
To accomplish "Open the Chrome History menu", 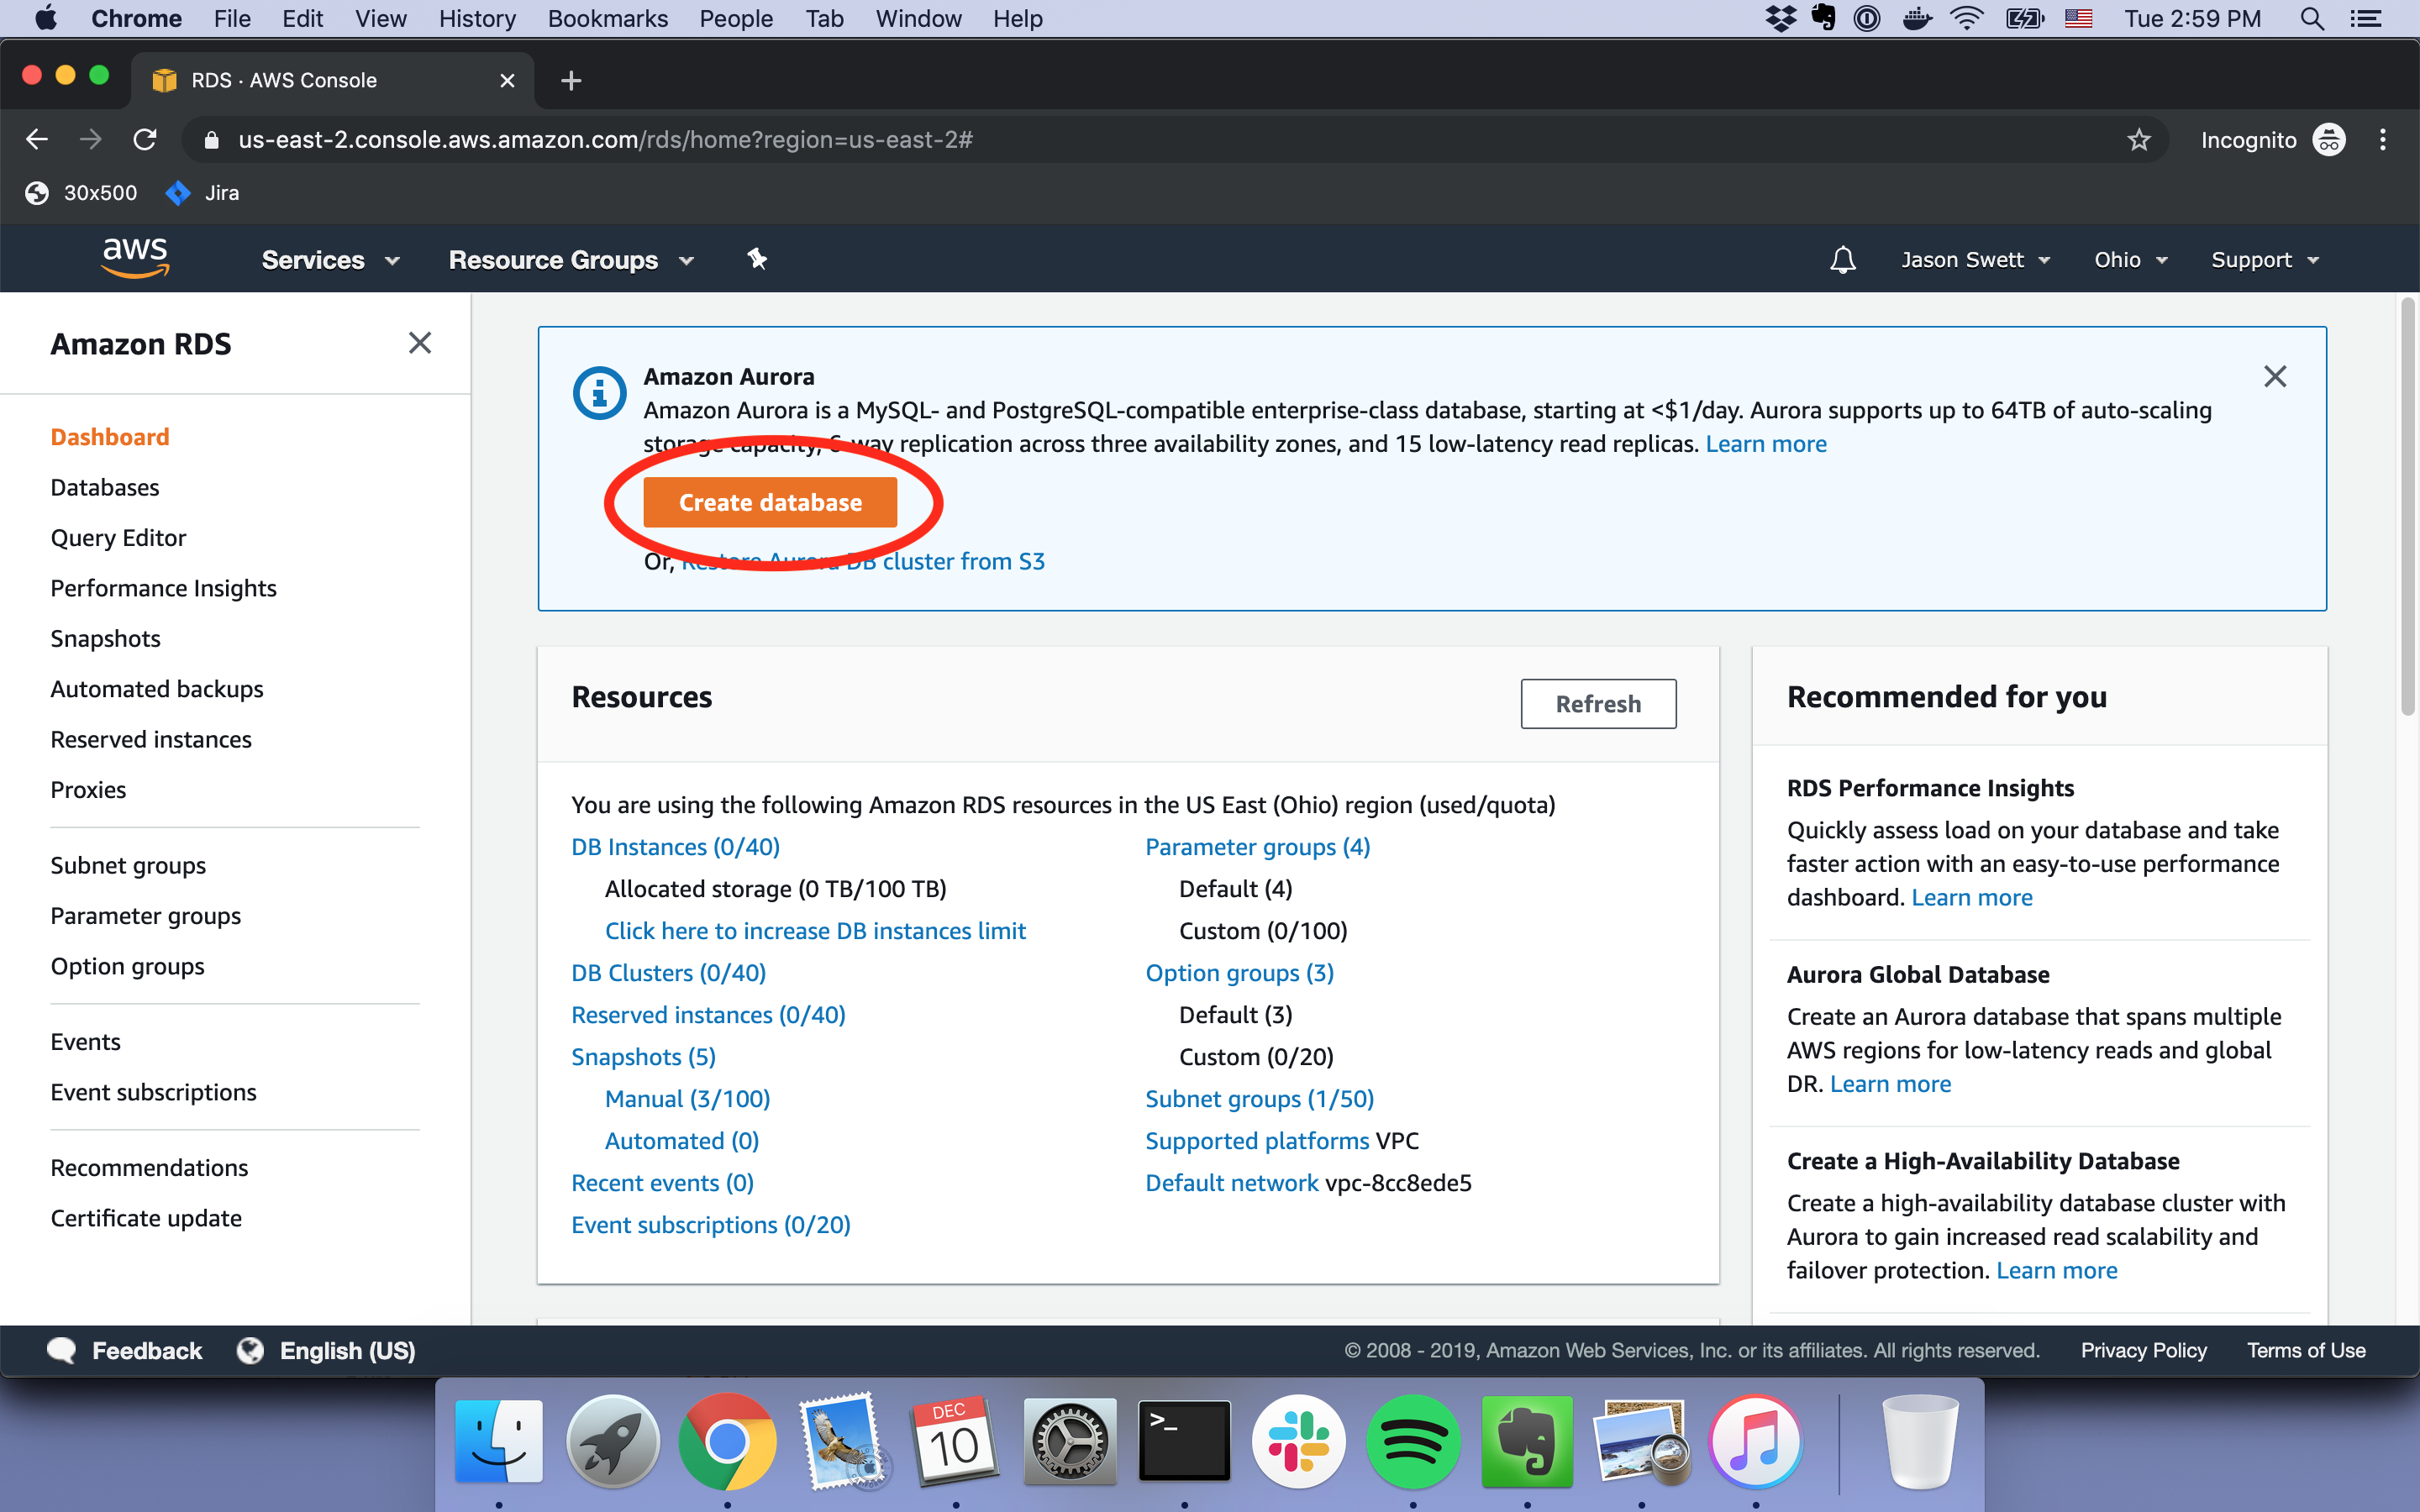I will (x=477, y=18).
